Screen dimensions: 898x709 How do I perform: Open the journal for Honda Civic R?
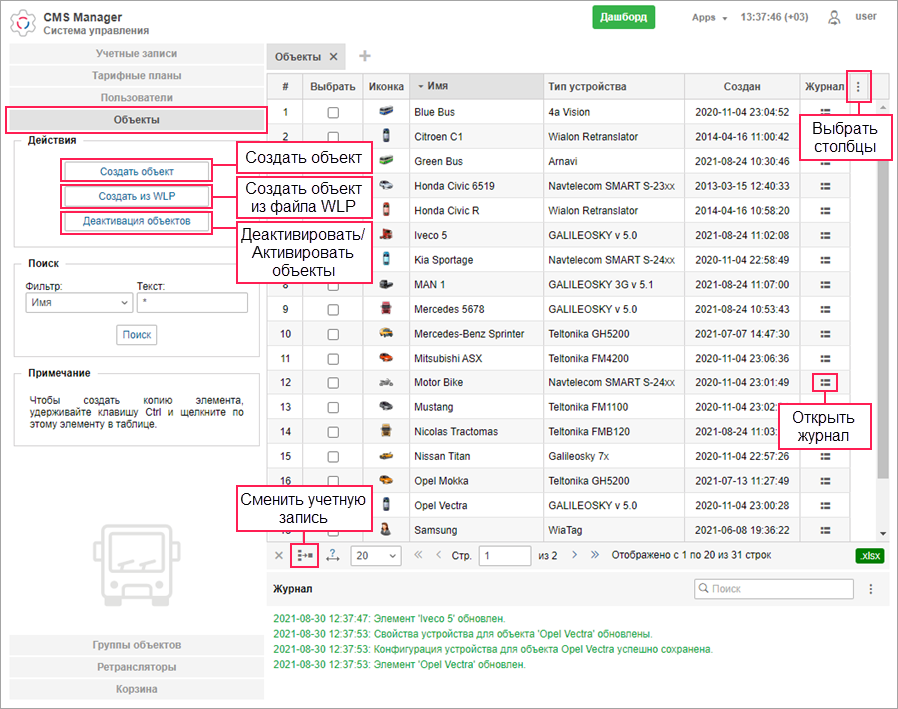coord(825,211)
